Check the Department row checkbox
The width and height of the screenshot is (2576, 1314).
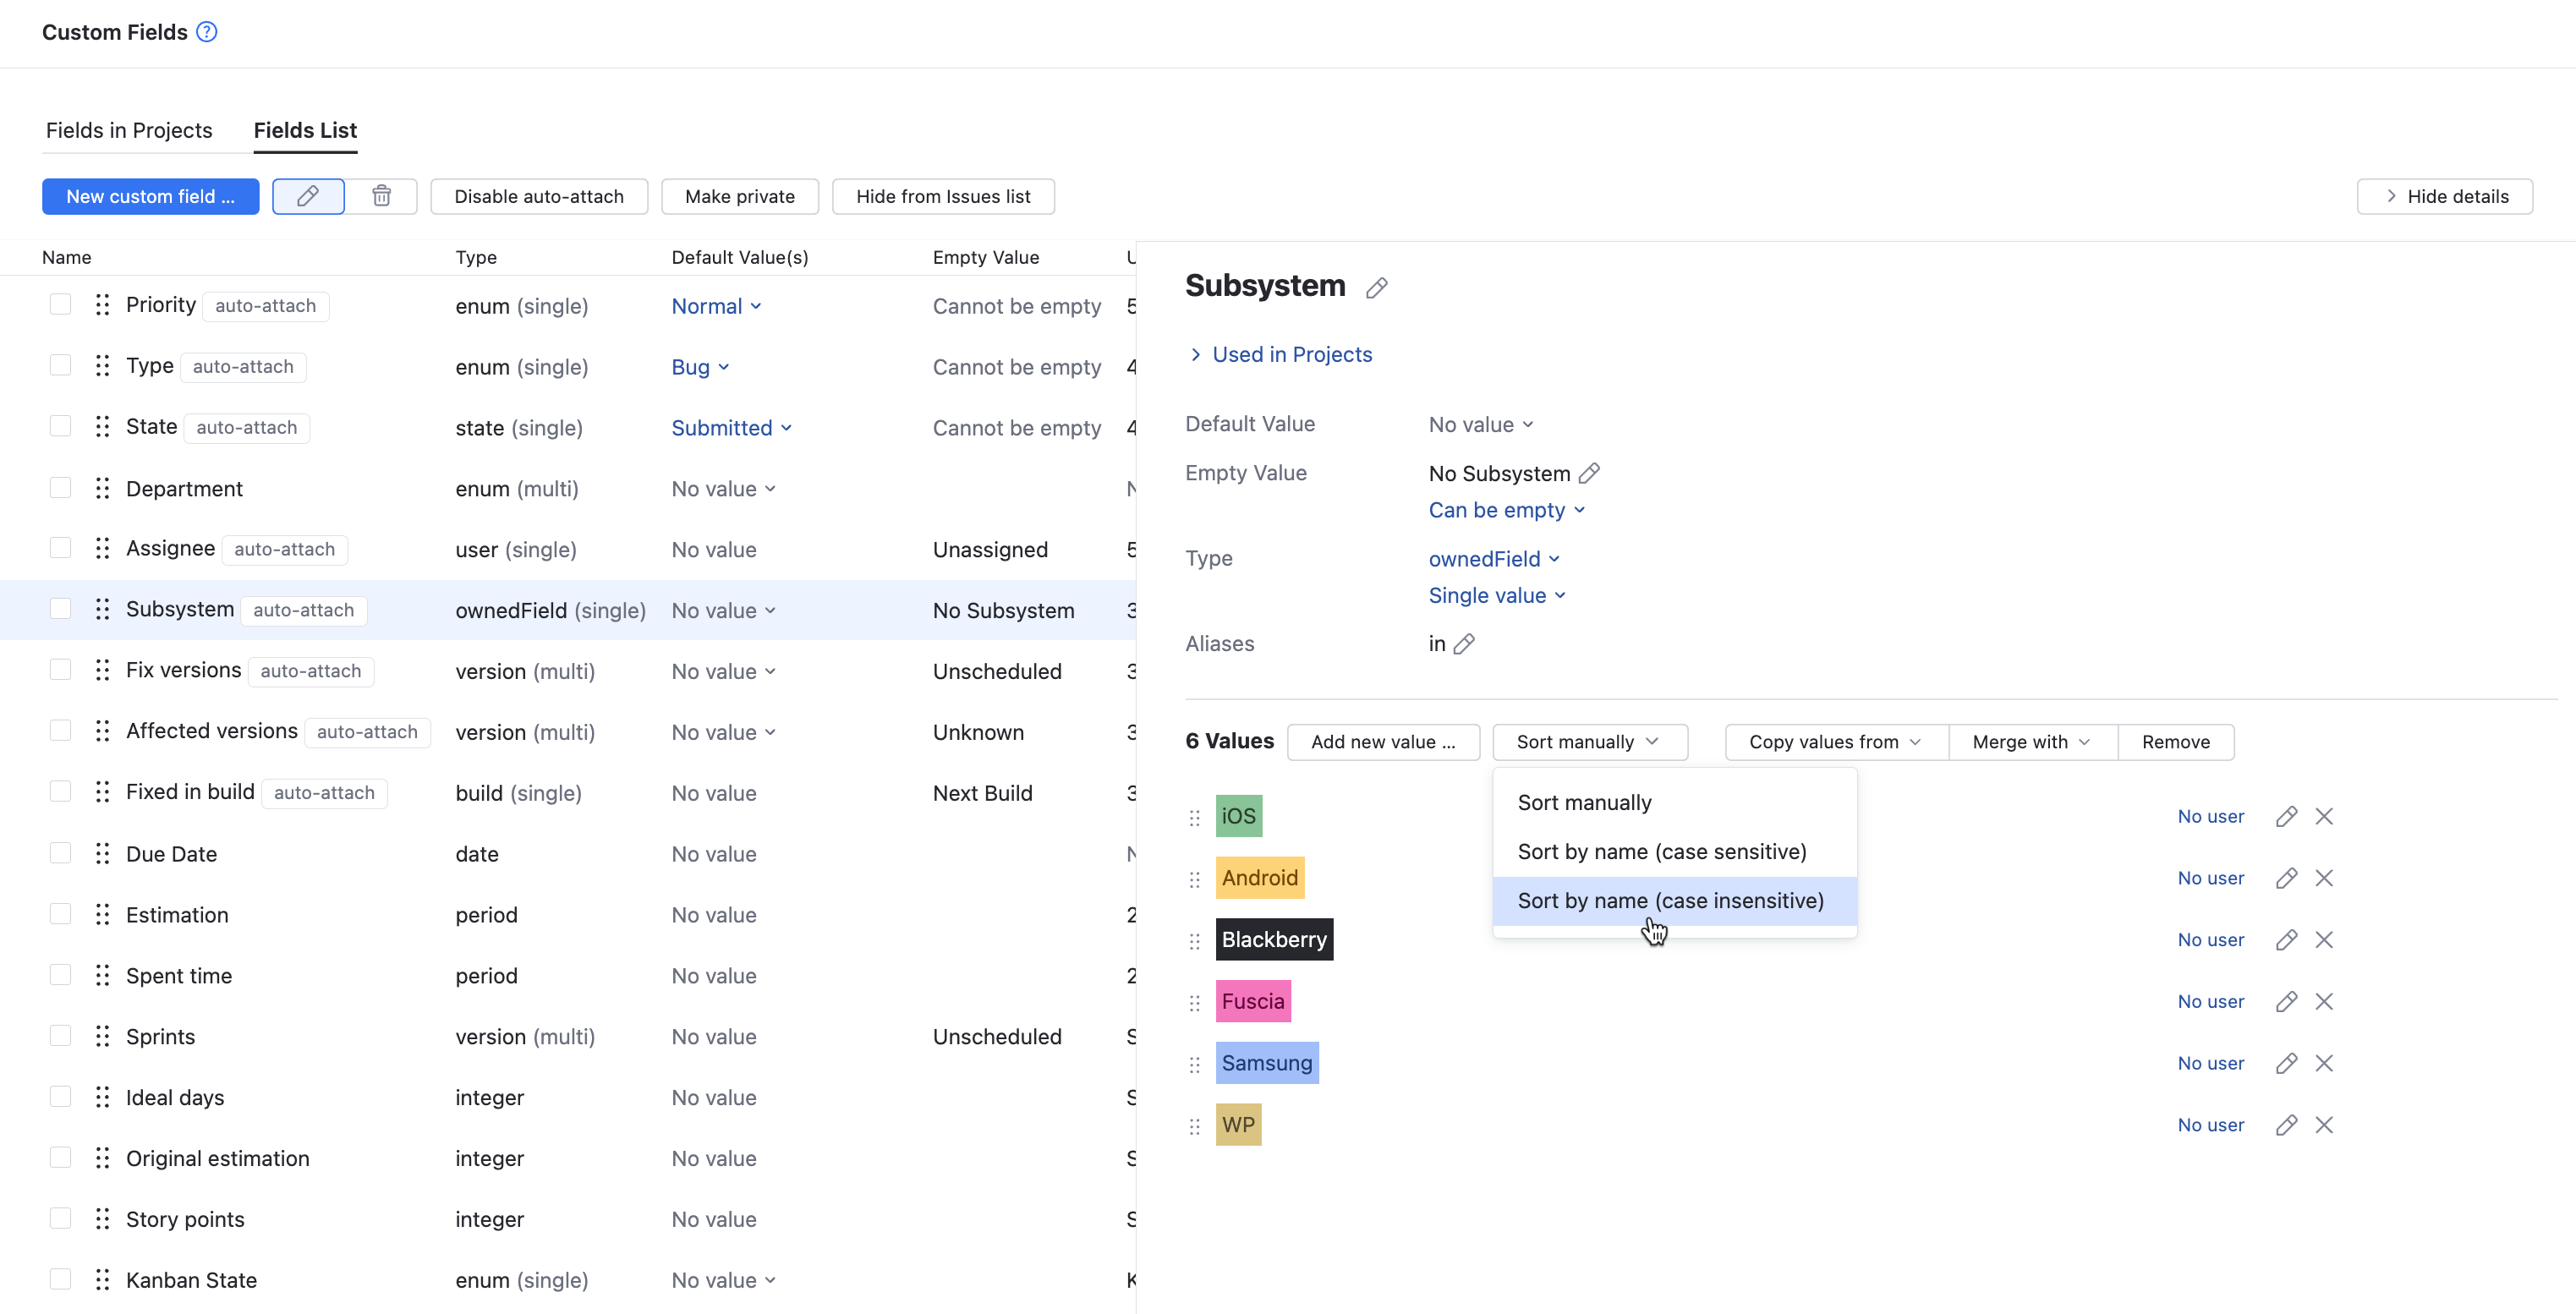point(60,487)
